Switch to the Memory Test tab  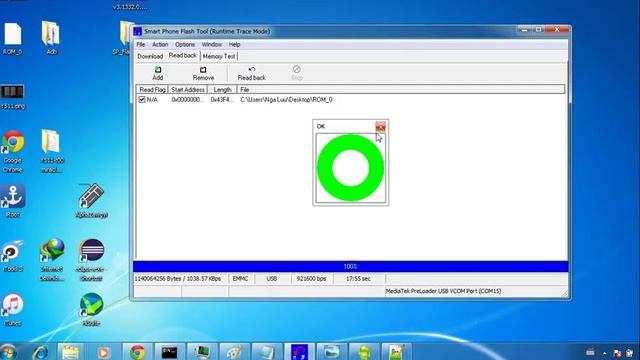click(219, 56)
